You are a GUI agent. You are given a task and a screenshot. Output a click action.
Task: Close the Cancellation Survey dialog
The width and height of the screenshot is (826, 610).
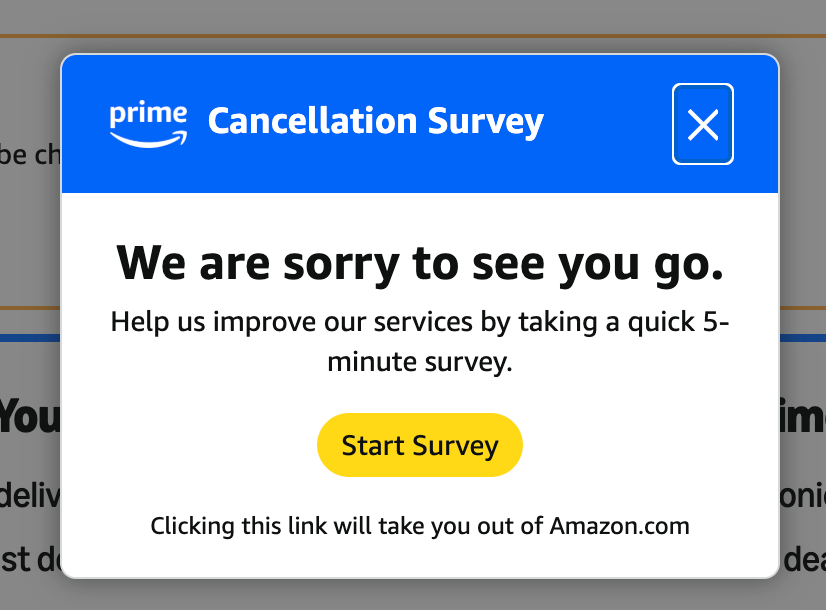(703, 124)
